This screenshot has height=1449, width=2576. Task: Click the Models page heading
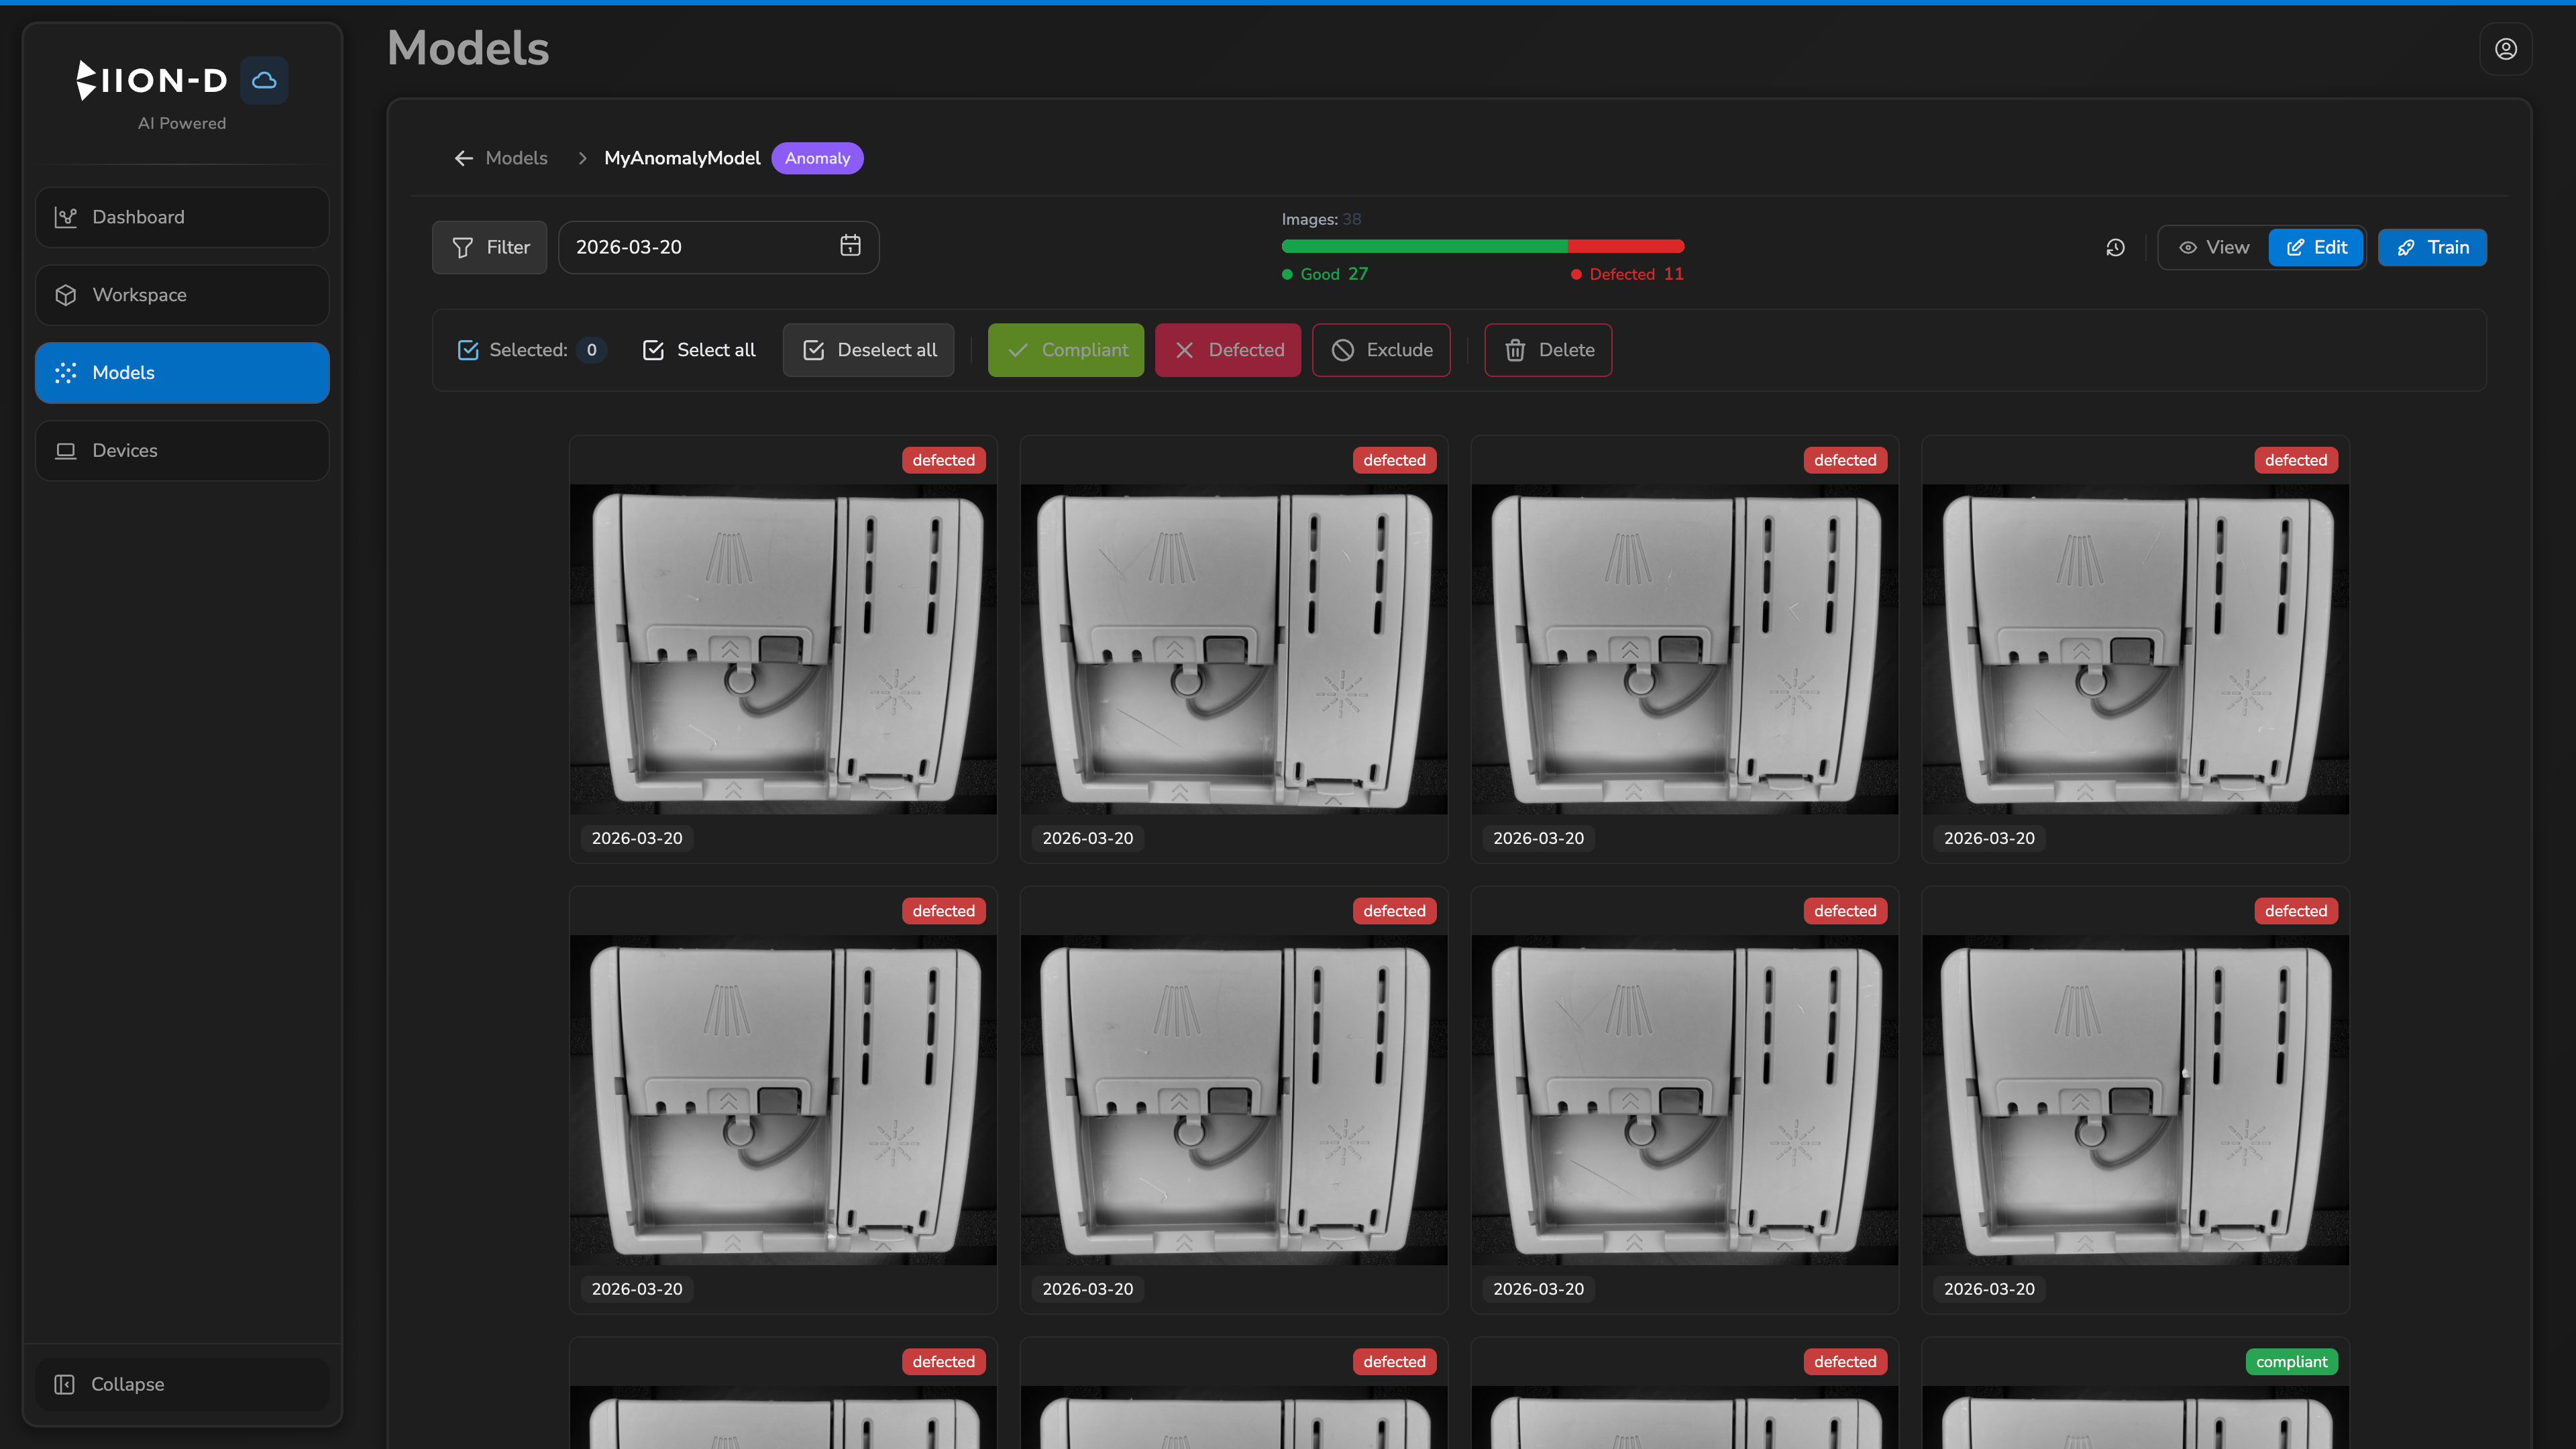468,48
